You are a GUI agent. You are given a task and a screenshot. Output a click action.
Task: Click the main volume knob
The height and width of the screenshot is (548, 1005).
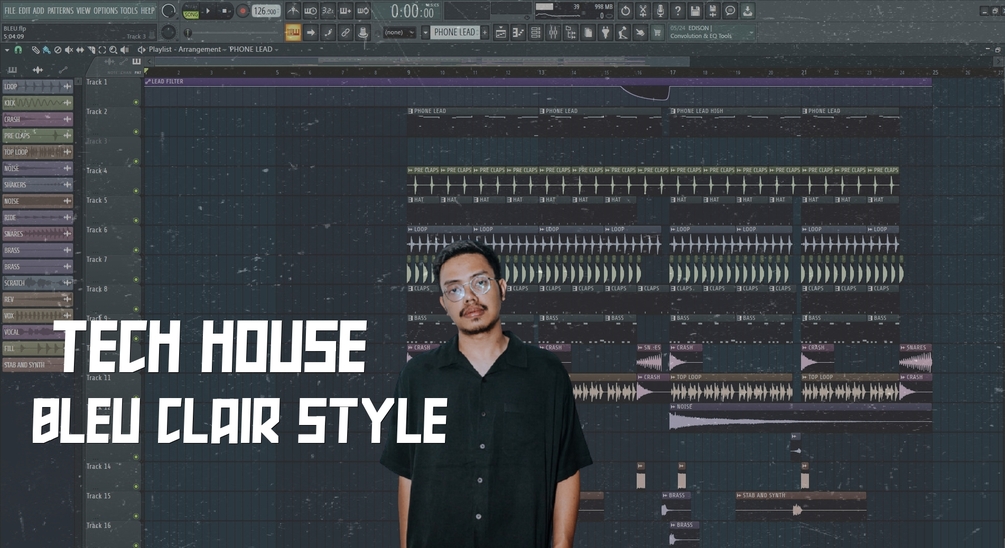click(169, 11)
